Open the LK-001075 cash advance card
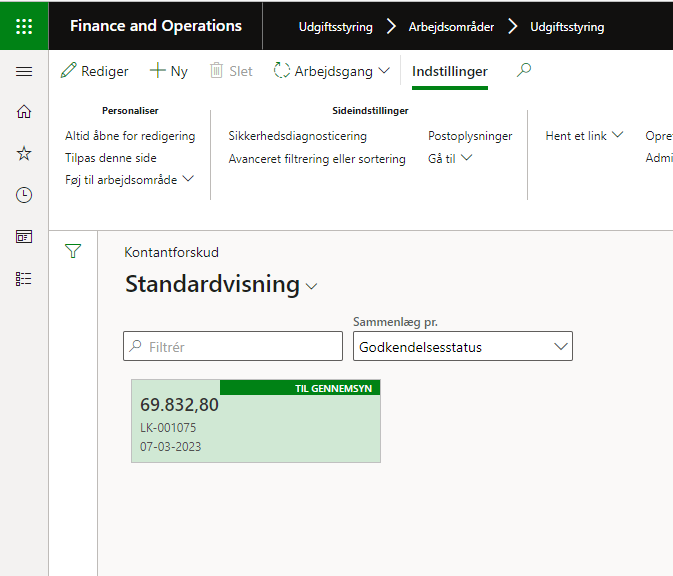673x576 pixels. click(256, 421)
